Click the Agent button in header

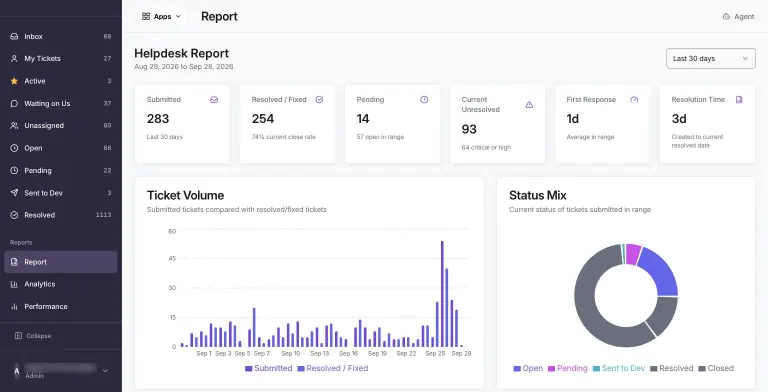pyautogui.click(x=739, y=17)
